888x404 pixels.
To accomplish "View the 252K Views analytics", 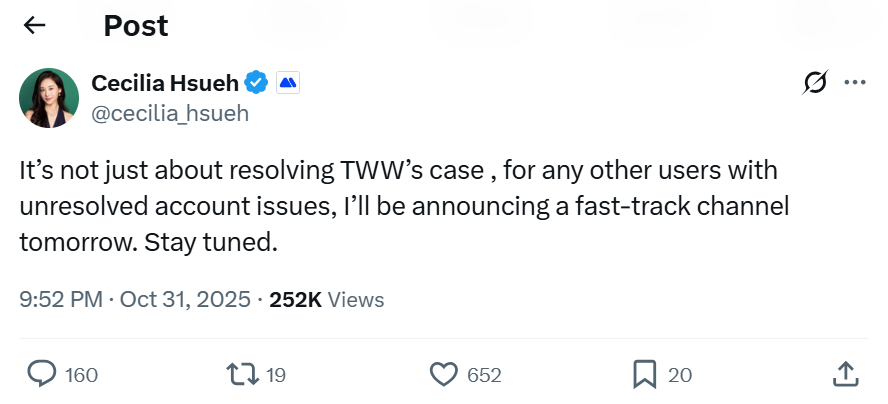I will (x=327, y=299).
